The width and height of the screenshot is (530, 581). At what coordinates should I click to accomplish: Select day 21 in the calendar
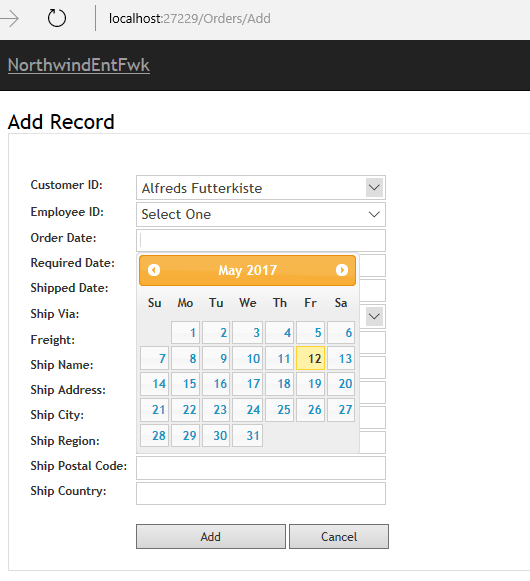[x=155, y=410]
